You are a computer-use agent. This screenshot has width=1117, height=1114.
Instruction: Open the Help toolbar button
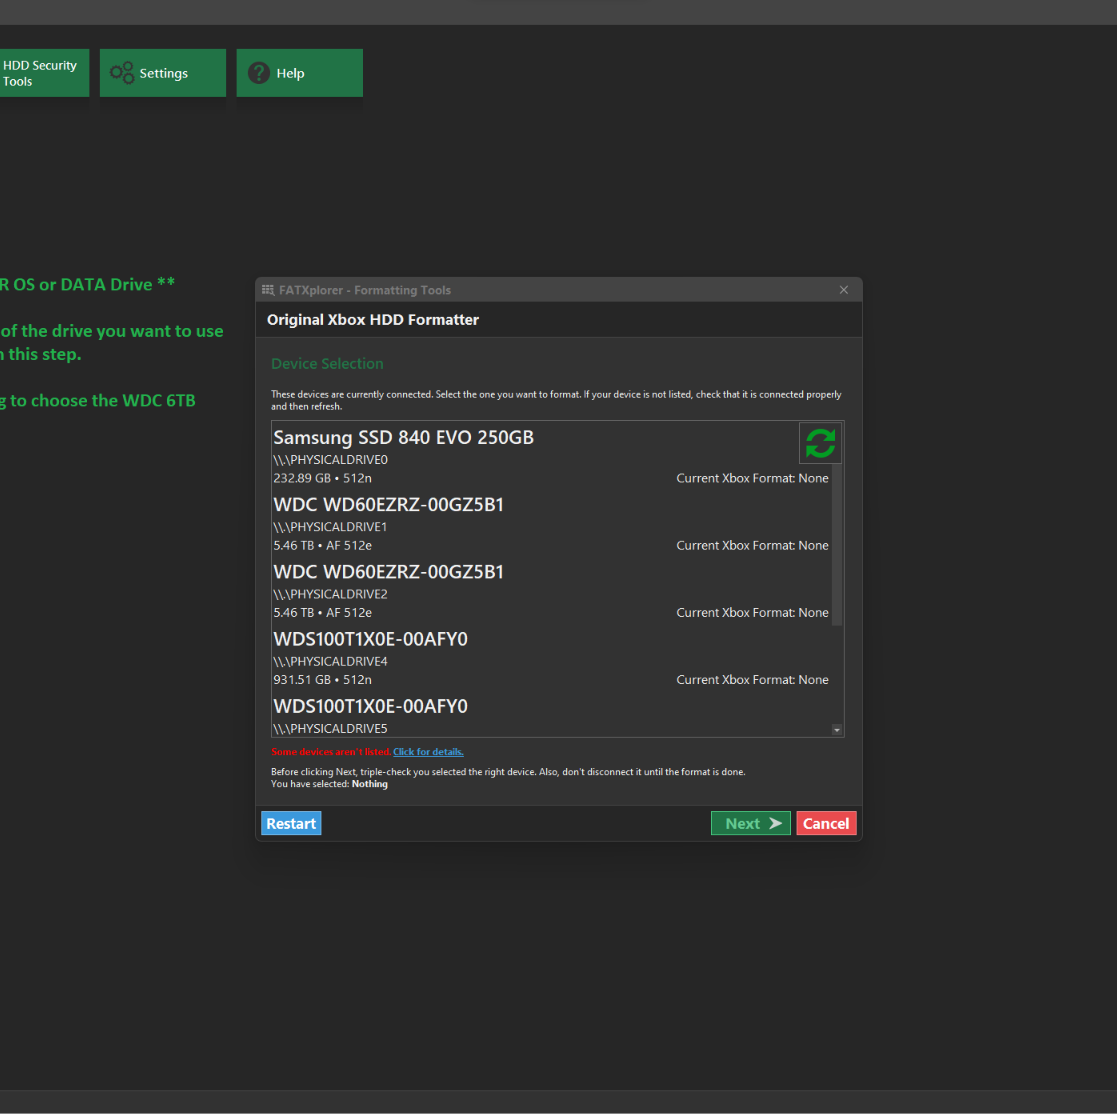(299, 73)
